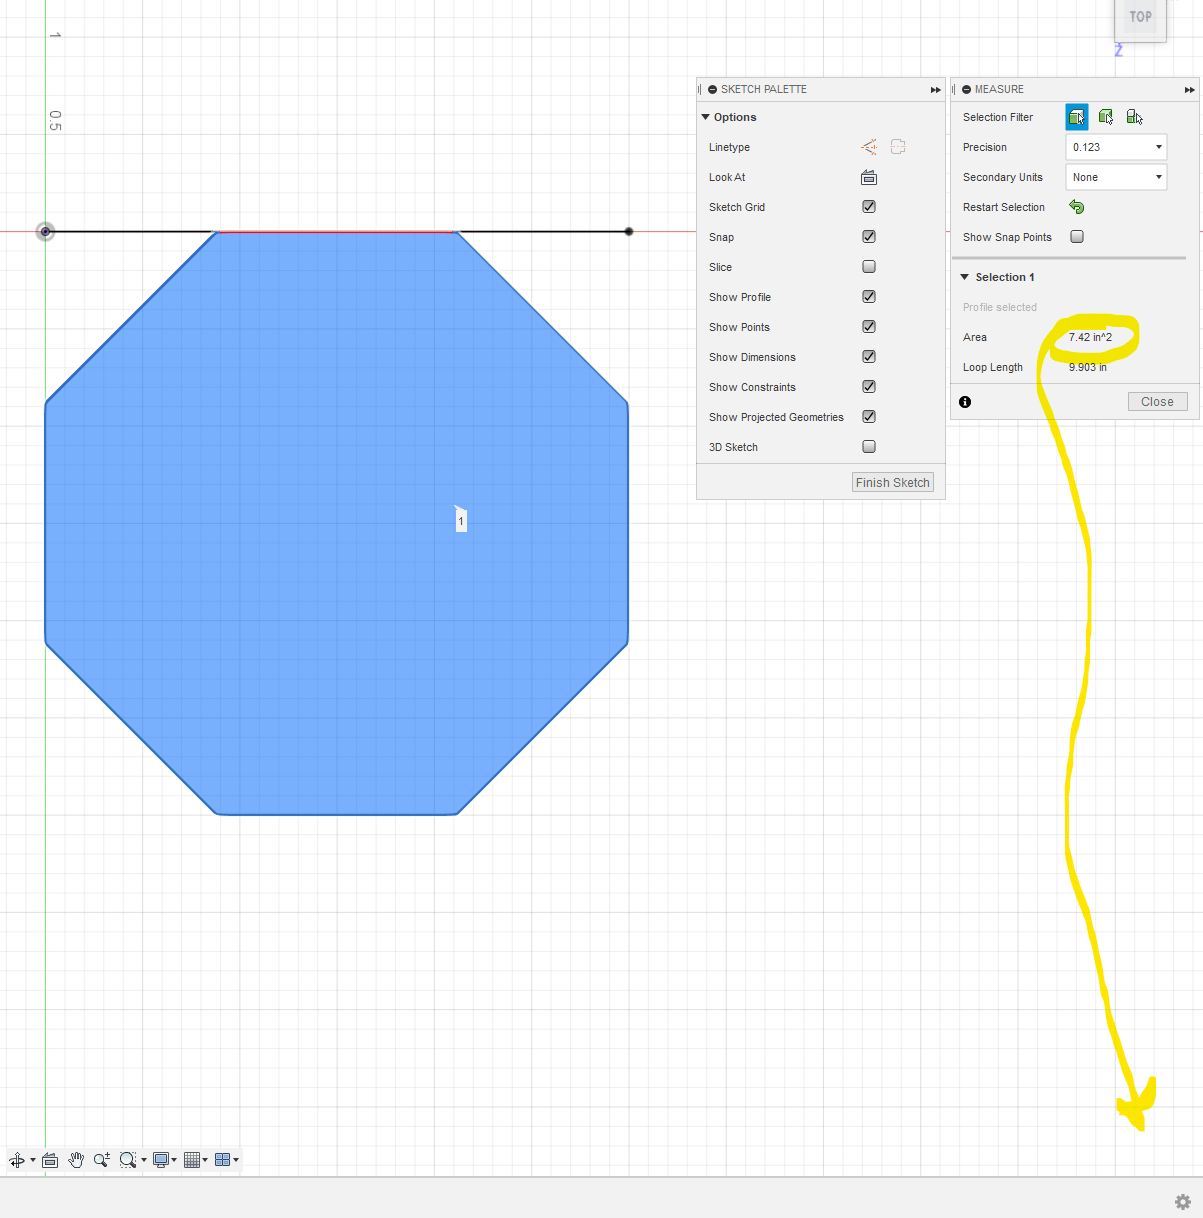The image size is (1203, 1218).
Task: Open the Grid and Snaps dropdown arrow
Action: pos(205,1161)
